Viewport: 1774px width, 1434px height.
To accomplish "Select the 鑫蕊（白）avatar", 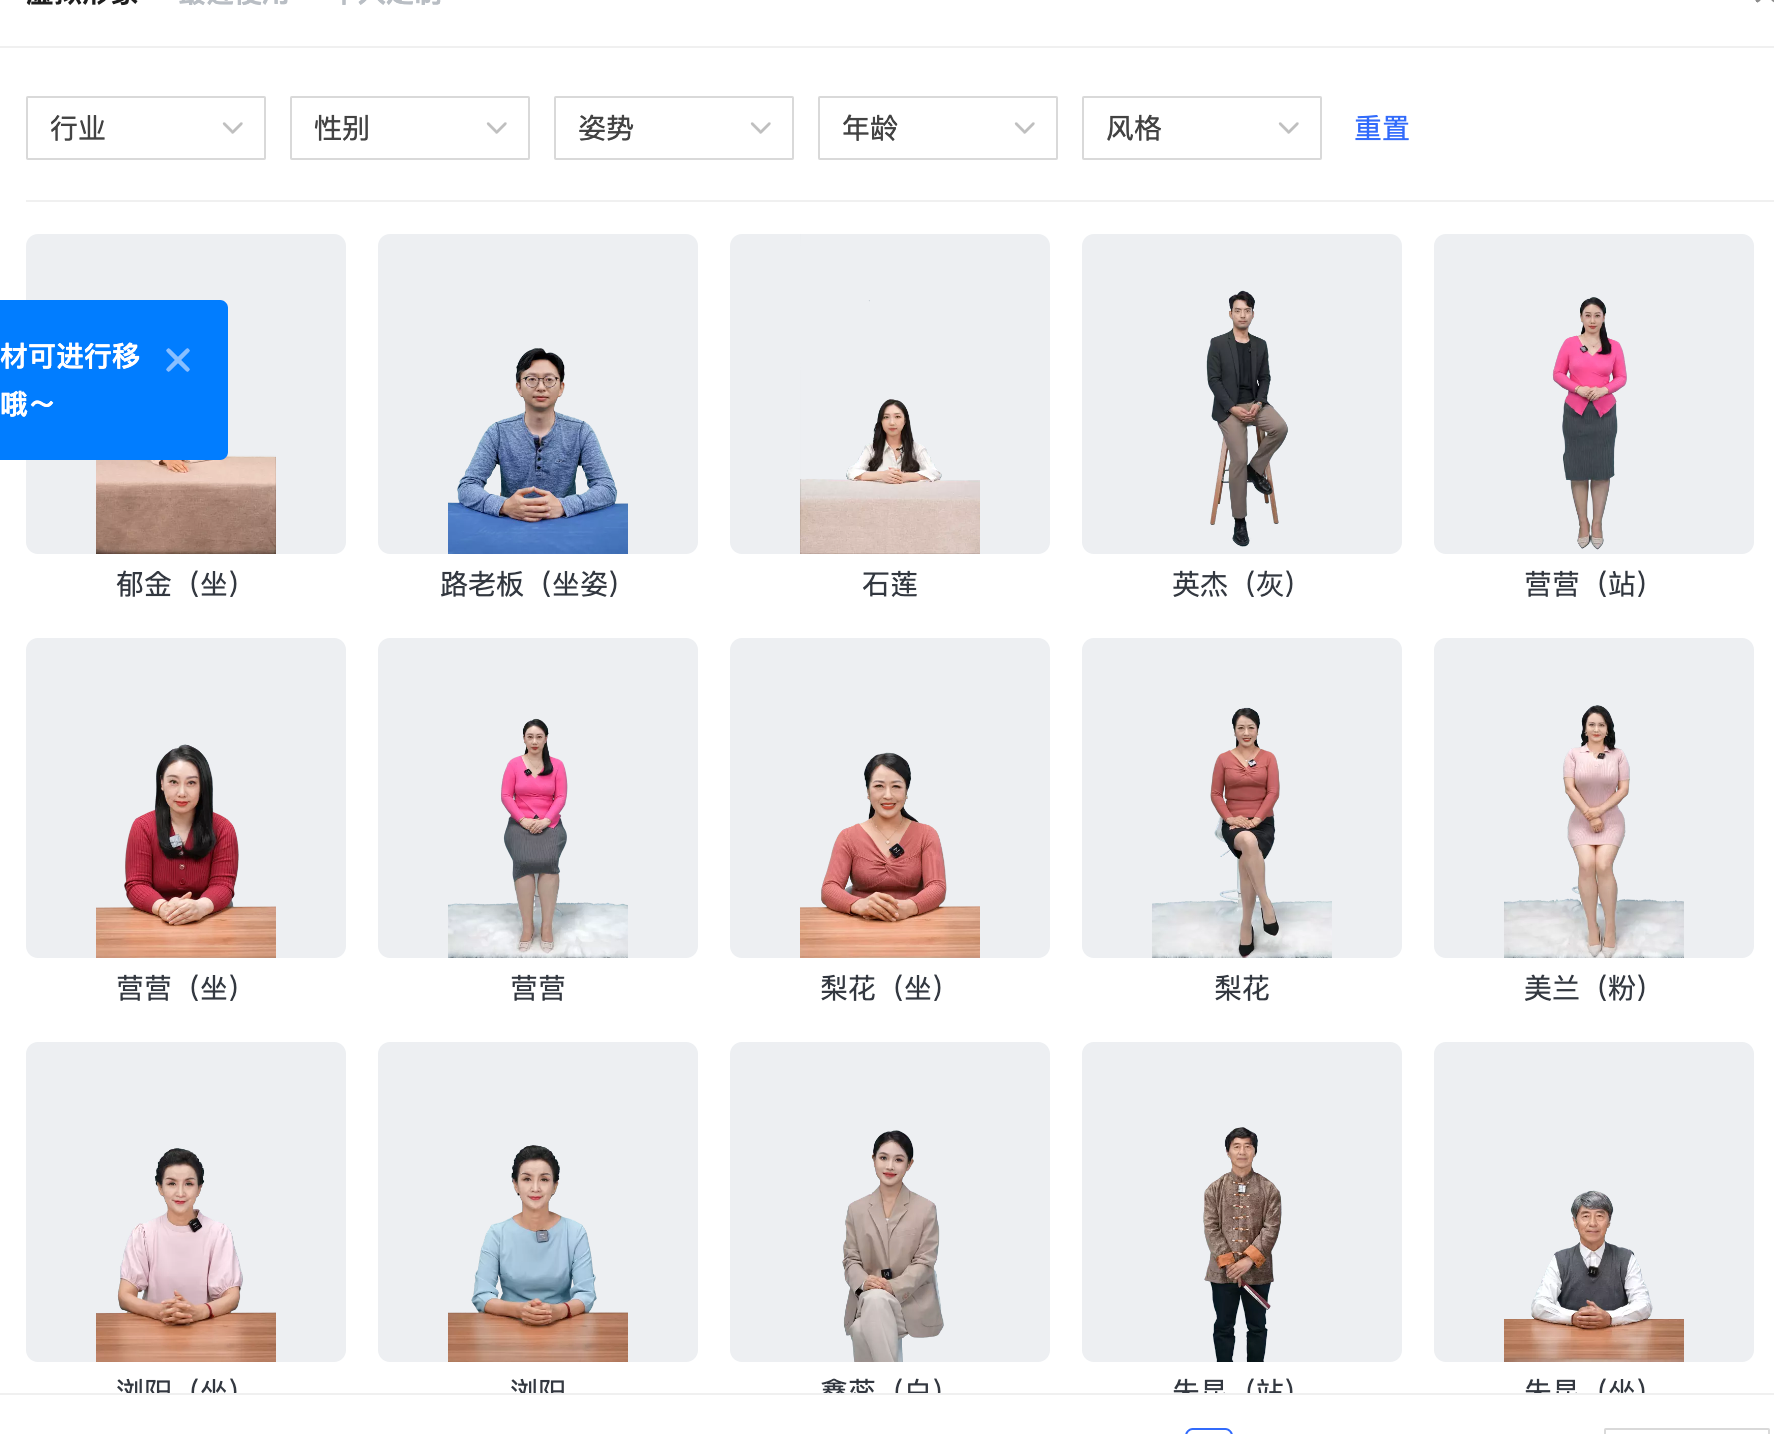I will [x=889, y=1201].
